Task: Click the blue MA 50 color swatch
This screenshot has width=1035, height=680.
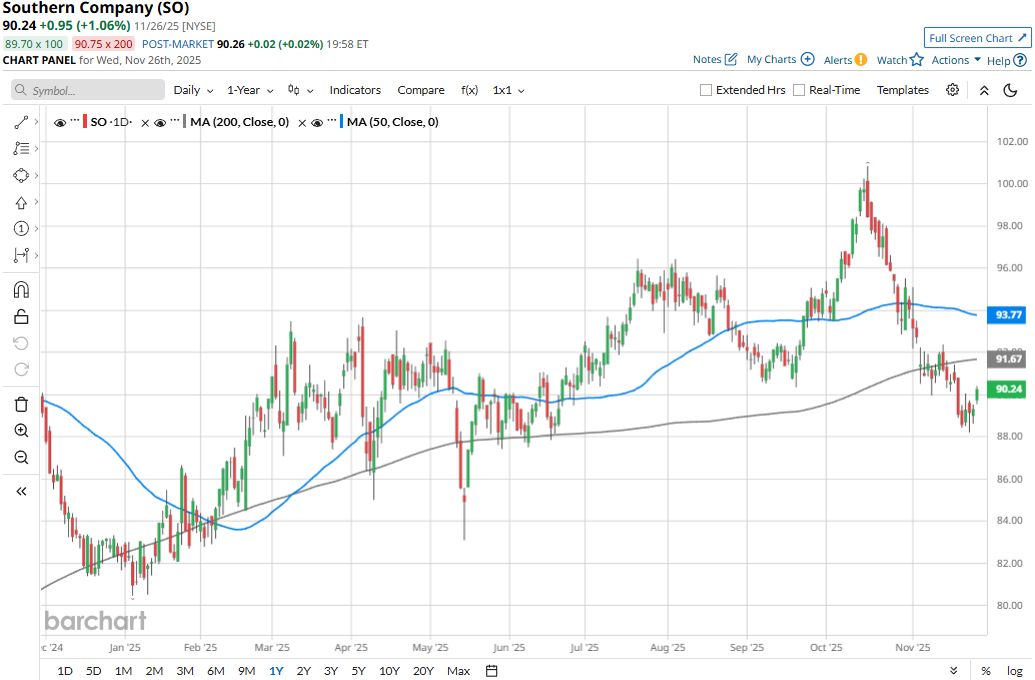Action: point(341,123)
